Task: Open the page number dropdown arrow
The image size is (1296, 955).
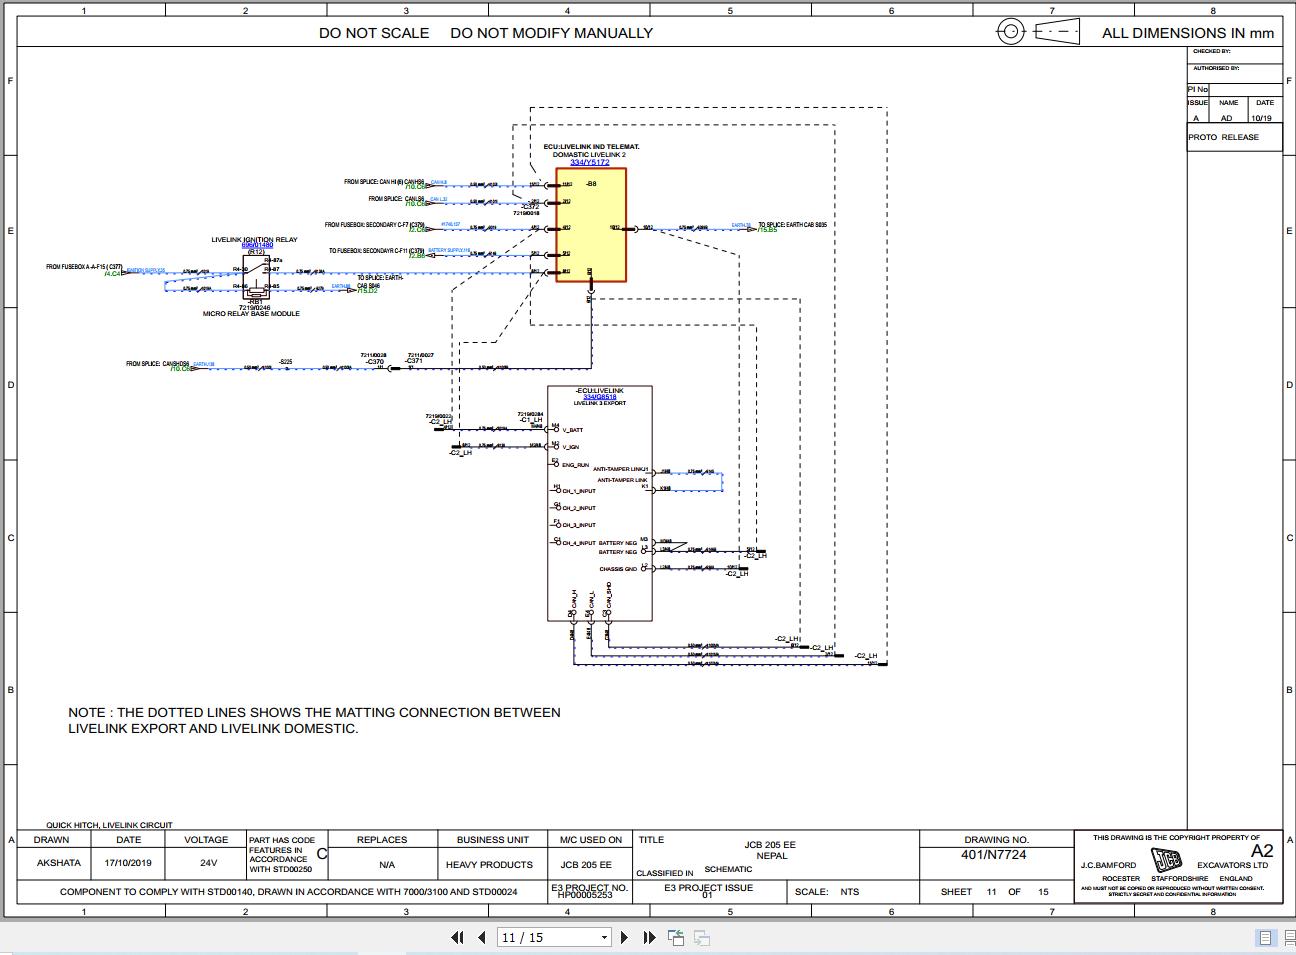Action: tap(604, 938)
